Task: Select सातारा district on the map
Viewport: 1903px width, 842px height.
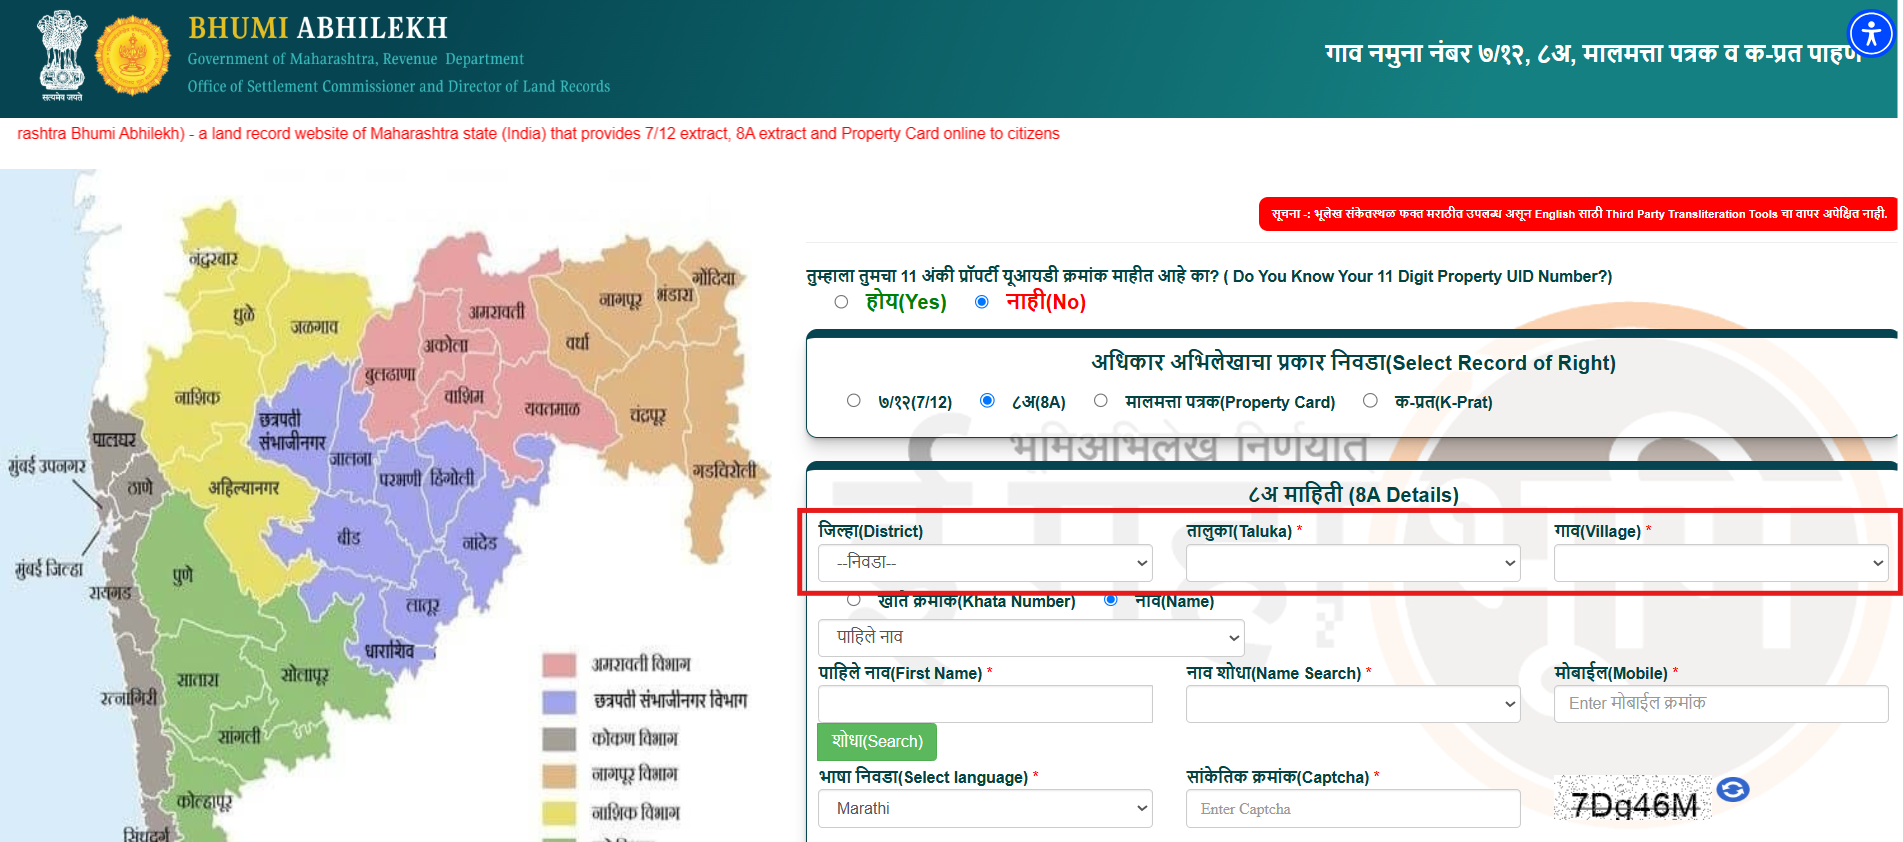Action: [197, 680]
